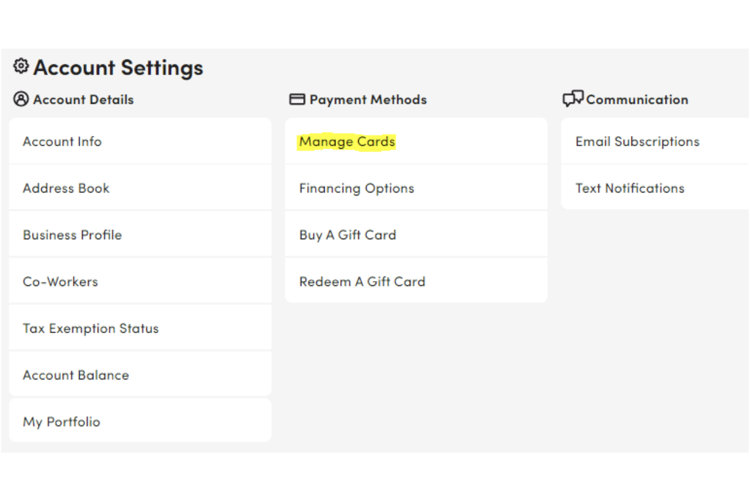750x500 pixels.
Task: Click the Account Details person icon
Action: (21, 99)
